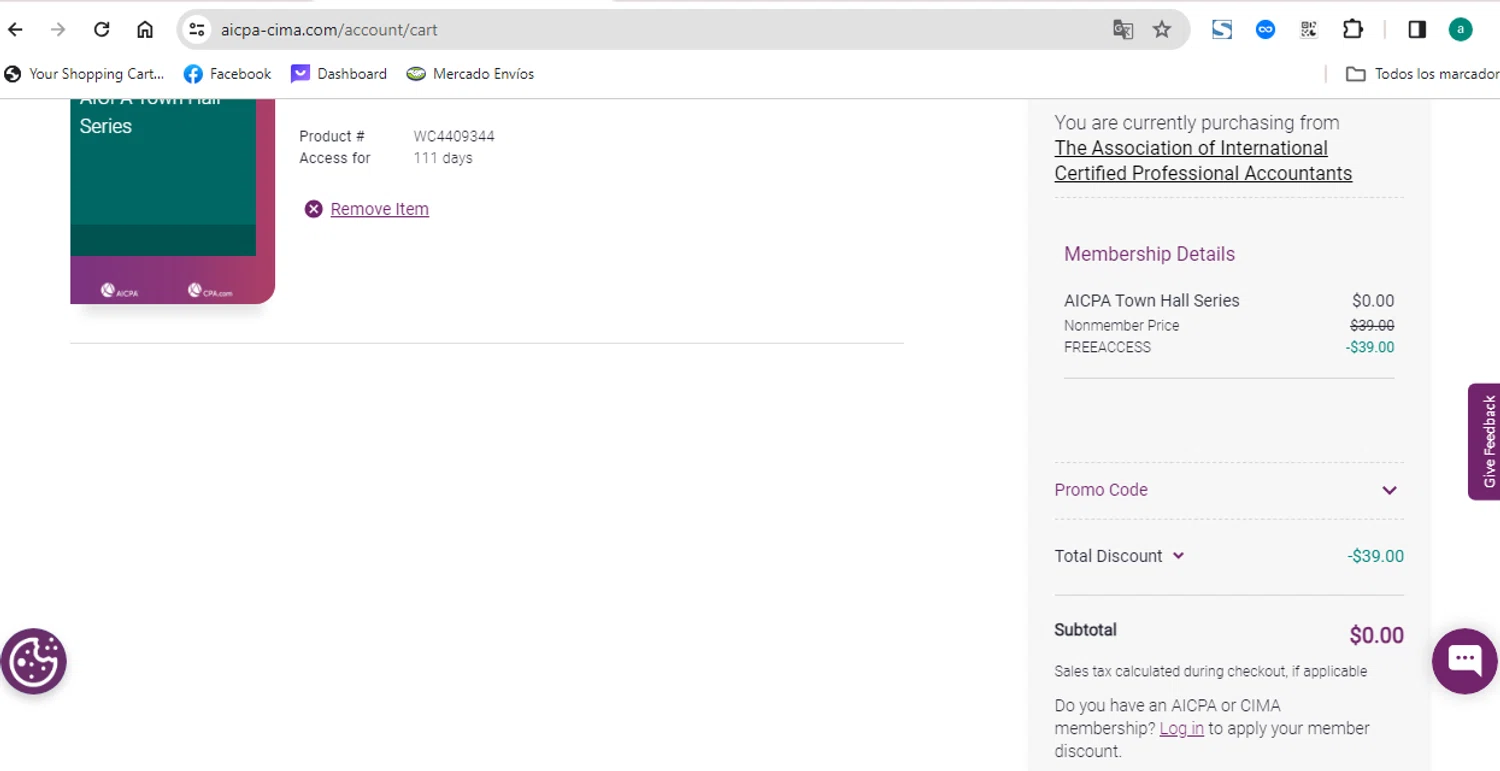Open the live chat bubble
Image resolution: width=1500 pixels, height=771 pixels.
point(1464,660)
